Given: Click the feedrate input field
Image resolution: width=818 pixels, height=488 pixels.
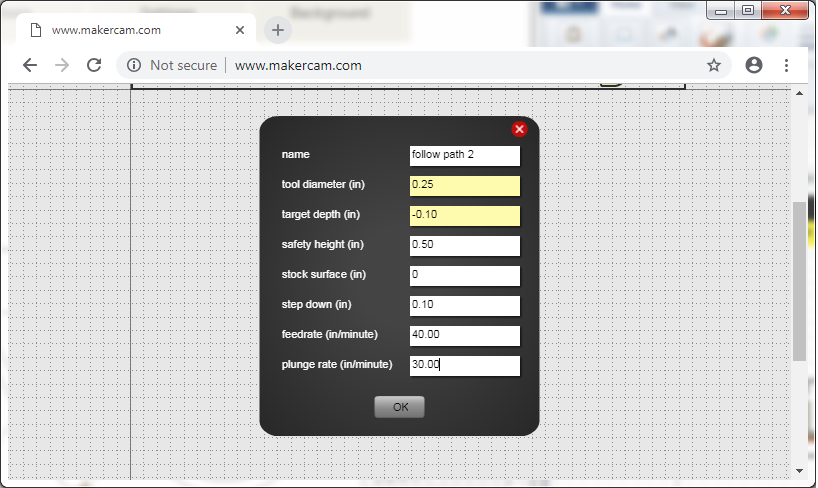Looking at the screenshot, I should coord(465,335).
